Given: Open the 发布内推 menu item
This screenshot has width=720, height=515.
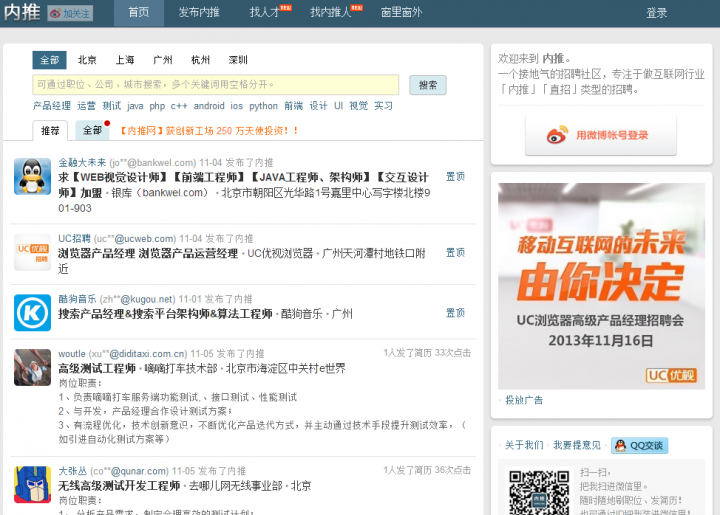Looking at the screenshot, I should 199,12.
